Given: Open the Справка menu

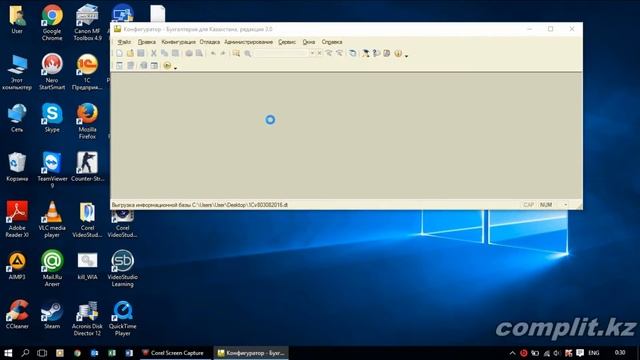Looking at the screenshot, I should 332,42.
